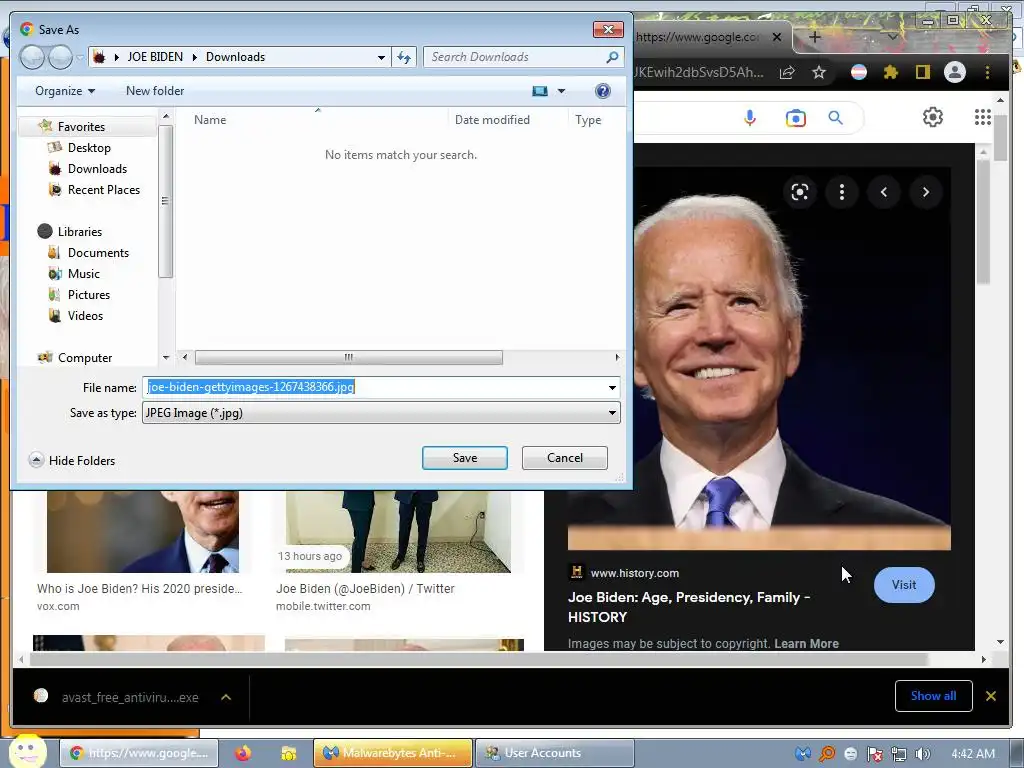The height and width of the screenshot is (768, 1024).
Task: Open the Organize dropdown menu
Action: [65, 91]
